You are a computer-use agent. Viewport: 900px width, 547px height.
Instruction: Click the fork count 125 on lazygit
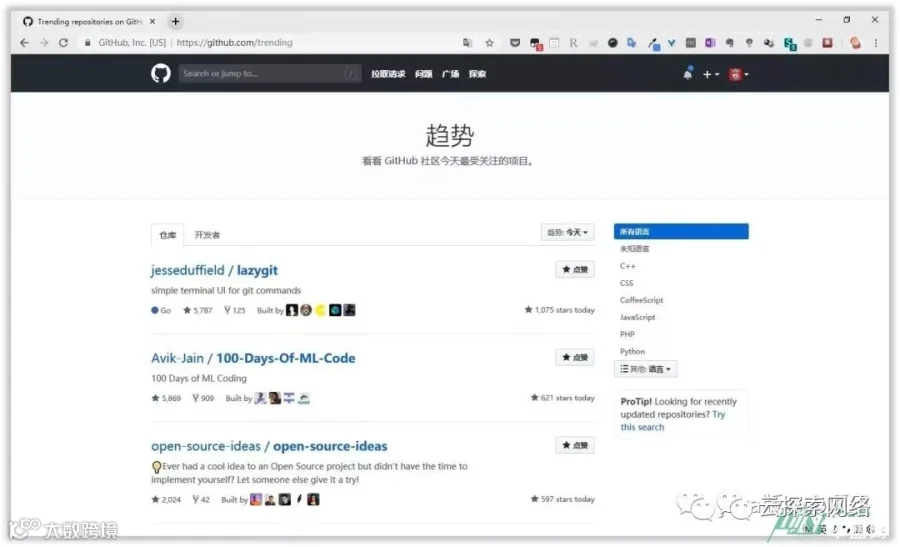pos(234,310)
